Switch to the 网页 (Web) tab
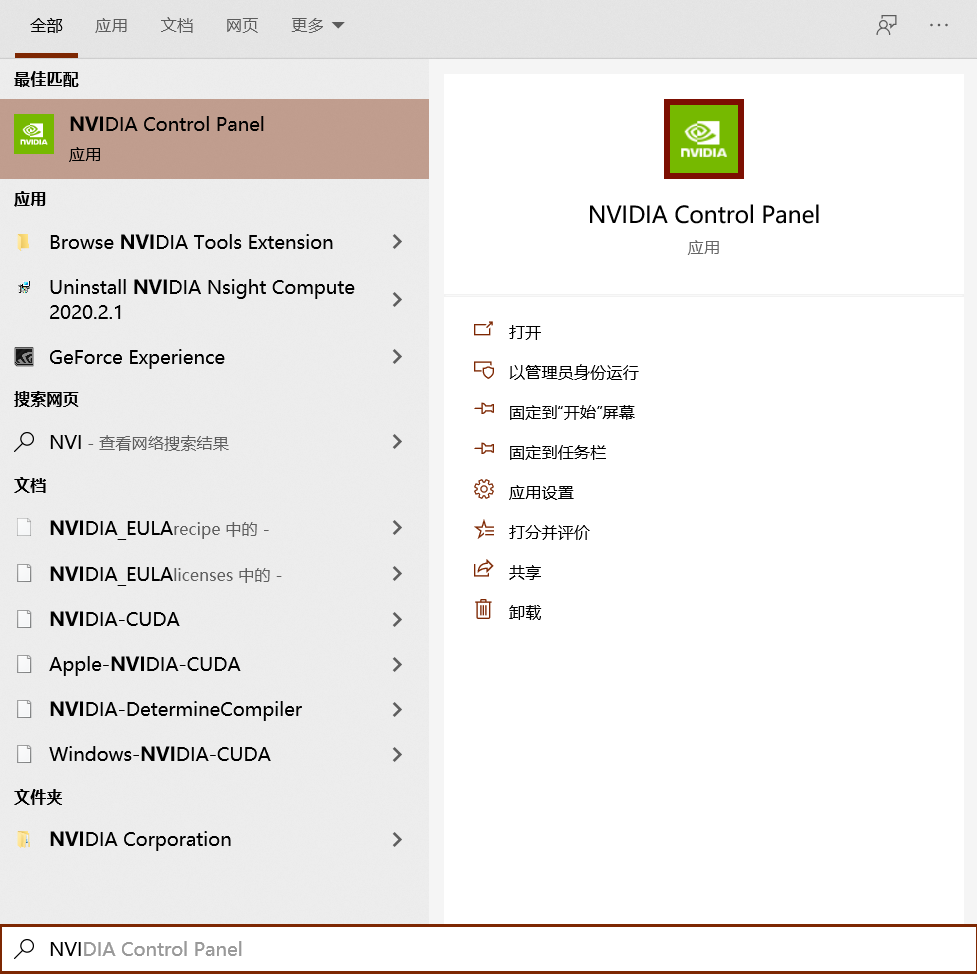 tap(242, 26)
